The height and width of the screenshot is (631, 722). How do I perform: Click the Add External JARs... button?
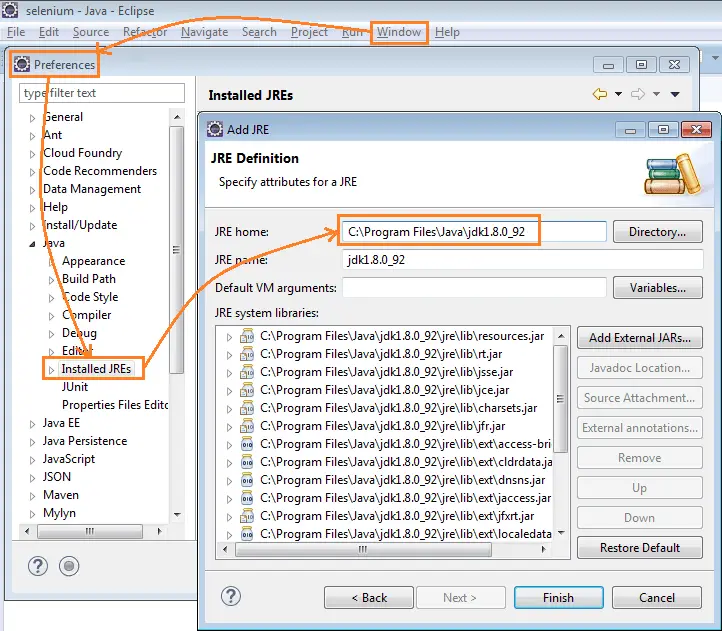click(x=639, y=338)
